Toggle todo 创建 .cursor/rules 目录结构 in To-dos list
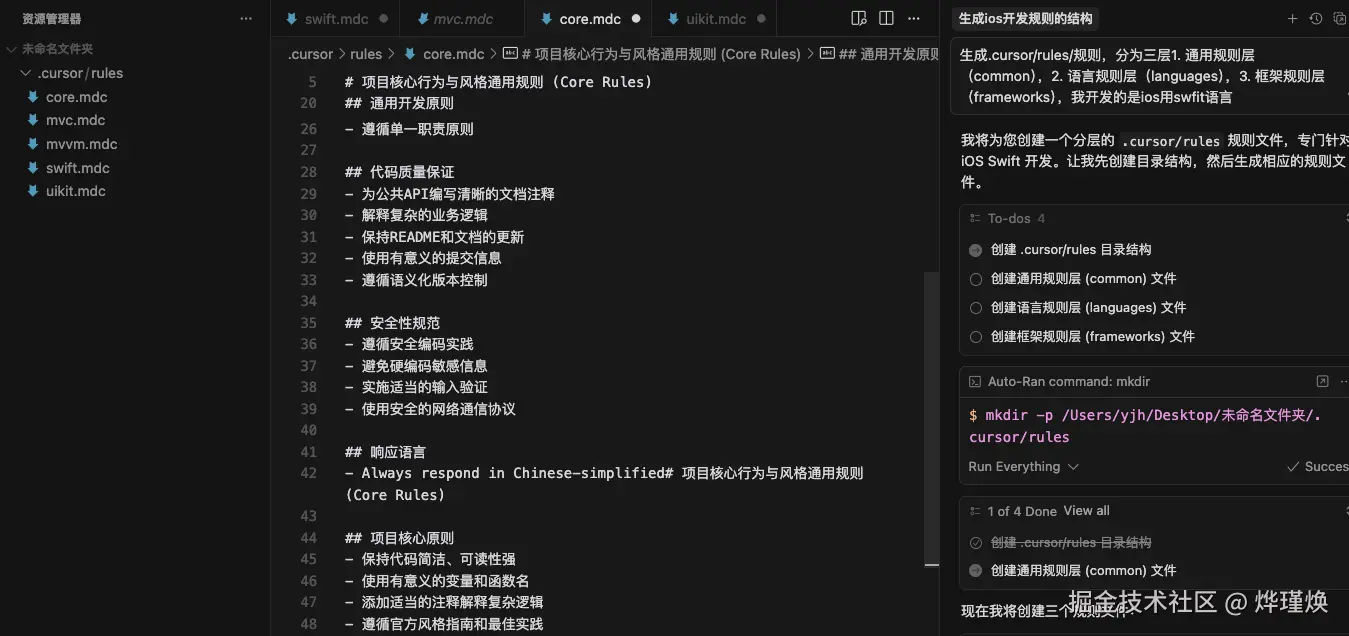Image resolution: width=1349 pixels, height=636 pixels. [x=976, y=250]
